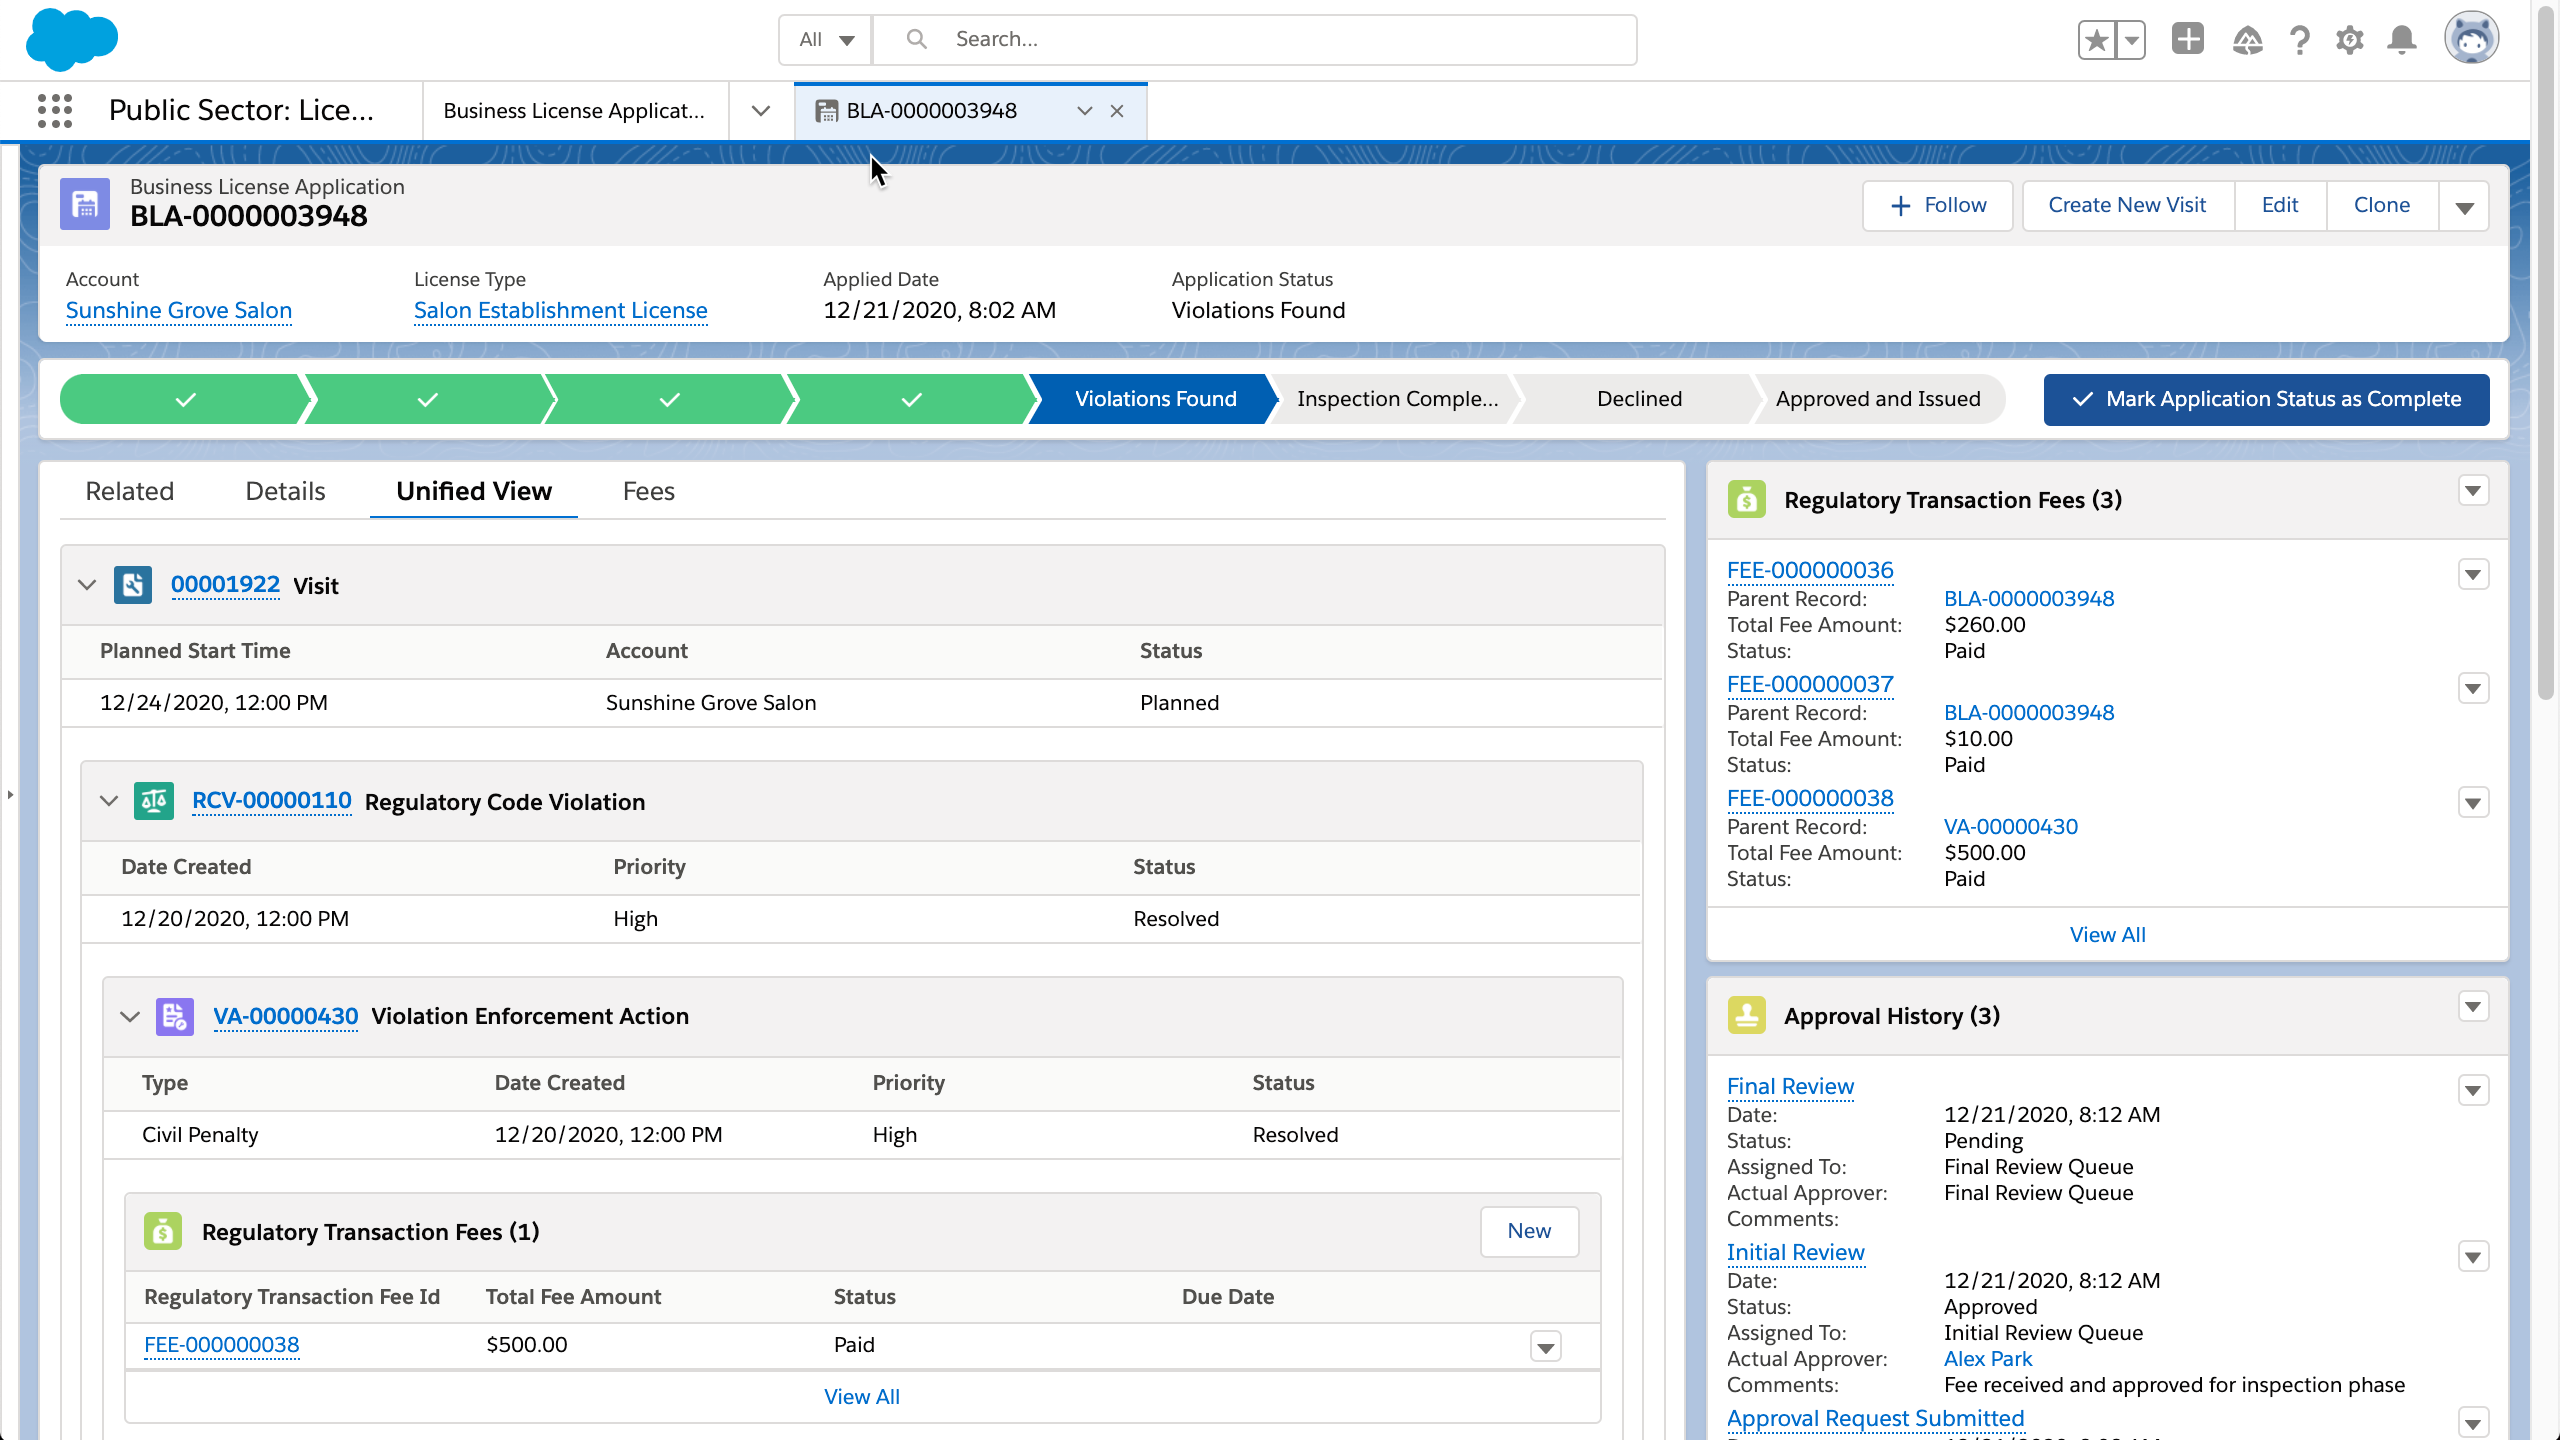
Task: Click the user avatar profile icon
Action: (2471, 40)
